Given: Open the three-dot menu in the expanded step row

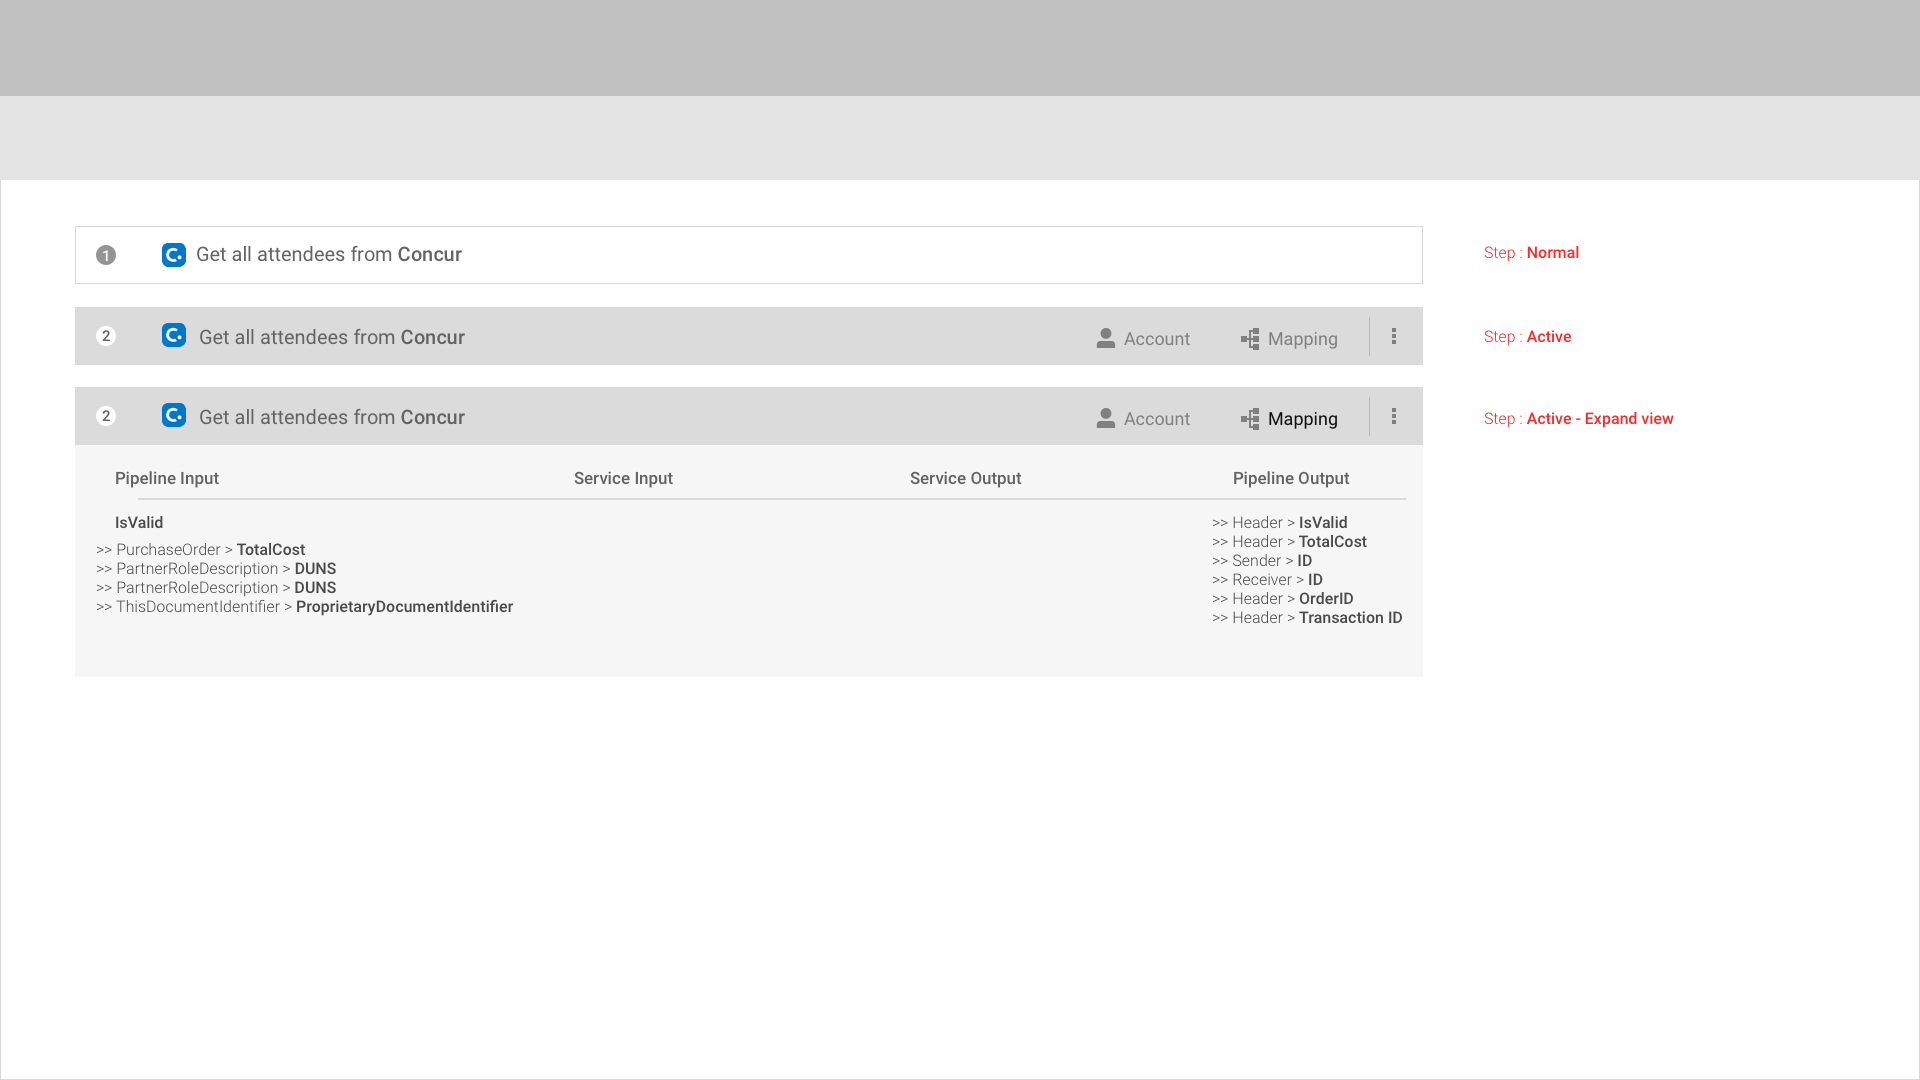Looking at the screenshot, I should click(x=1394, y=416).
